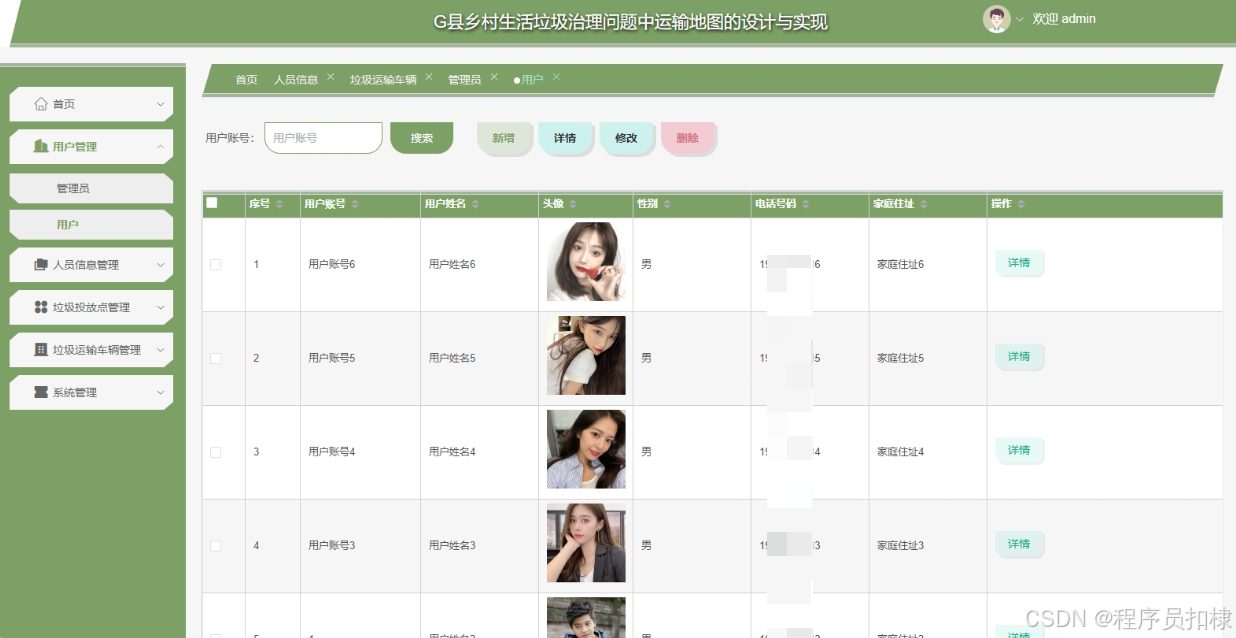Click the 系统管理 icon in sidebar
The width and height of the screenshot is (1236, 638).
point(41,392)
